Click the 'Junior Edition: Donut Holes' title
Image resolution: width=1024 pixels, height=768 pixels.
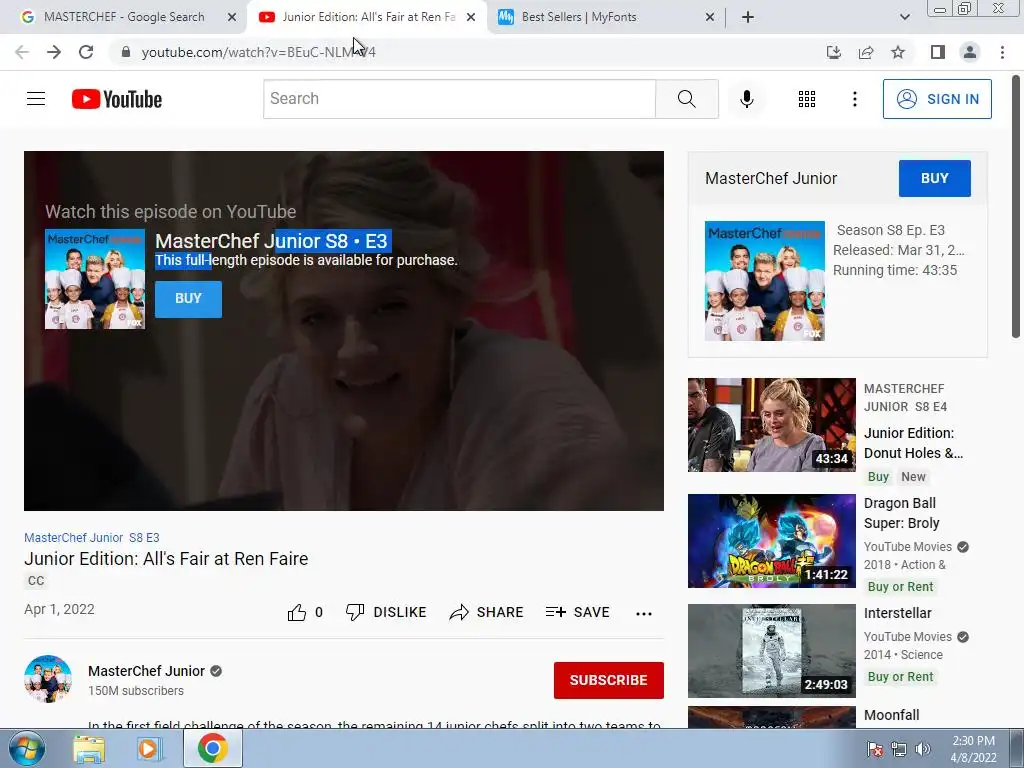pyautogui.click(x=913, y=443)
